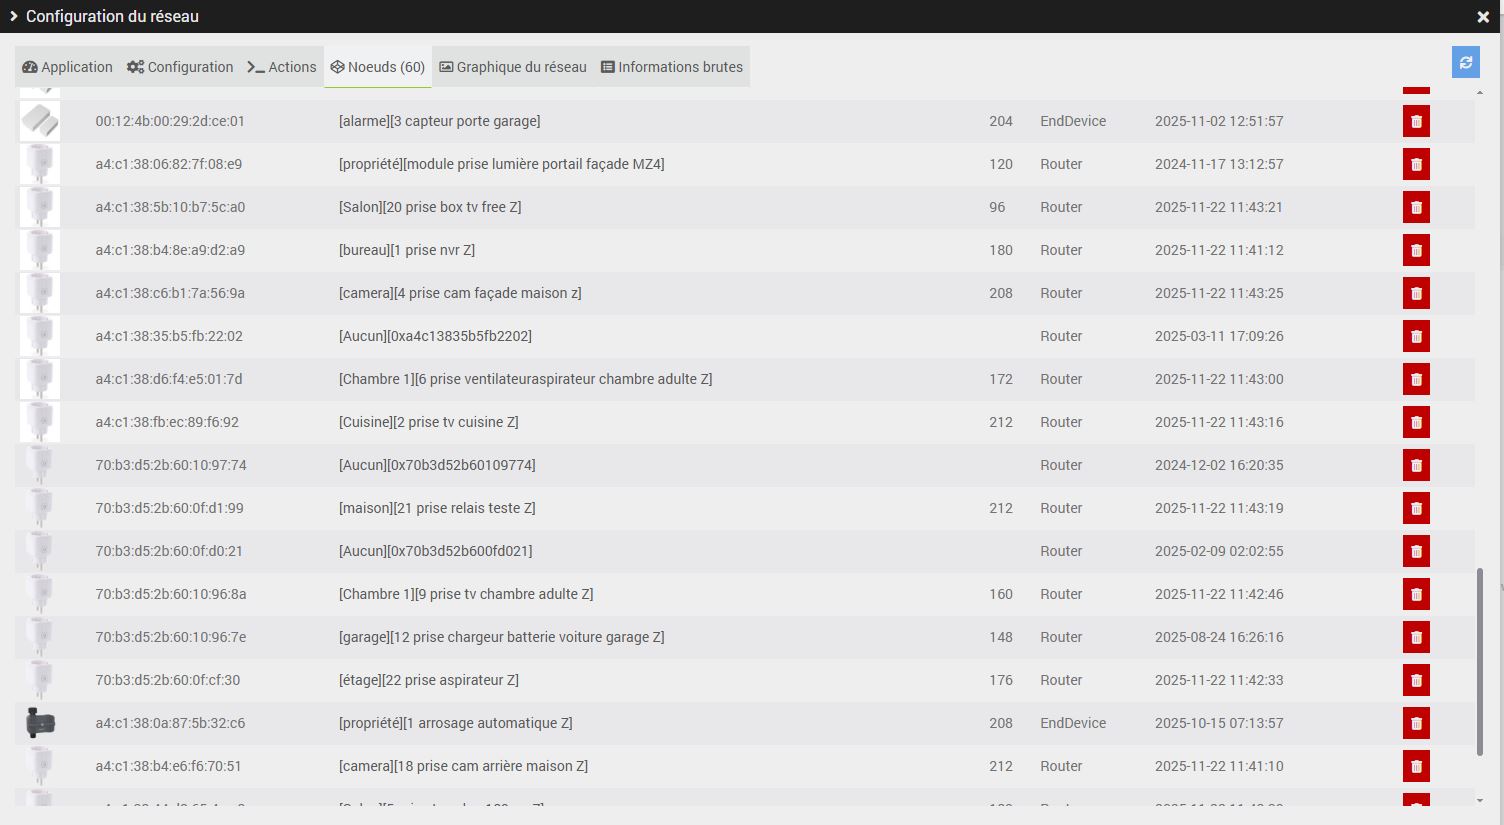Collapse the Configuration du réseau title chevron
Image resolution: width=1504 pixels, height=825 pixels.
tap(14, 16)
